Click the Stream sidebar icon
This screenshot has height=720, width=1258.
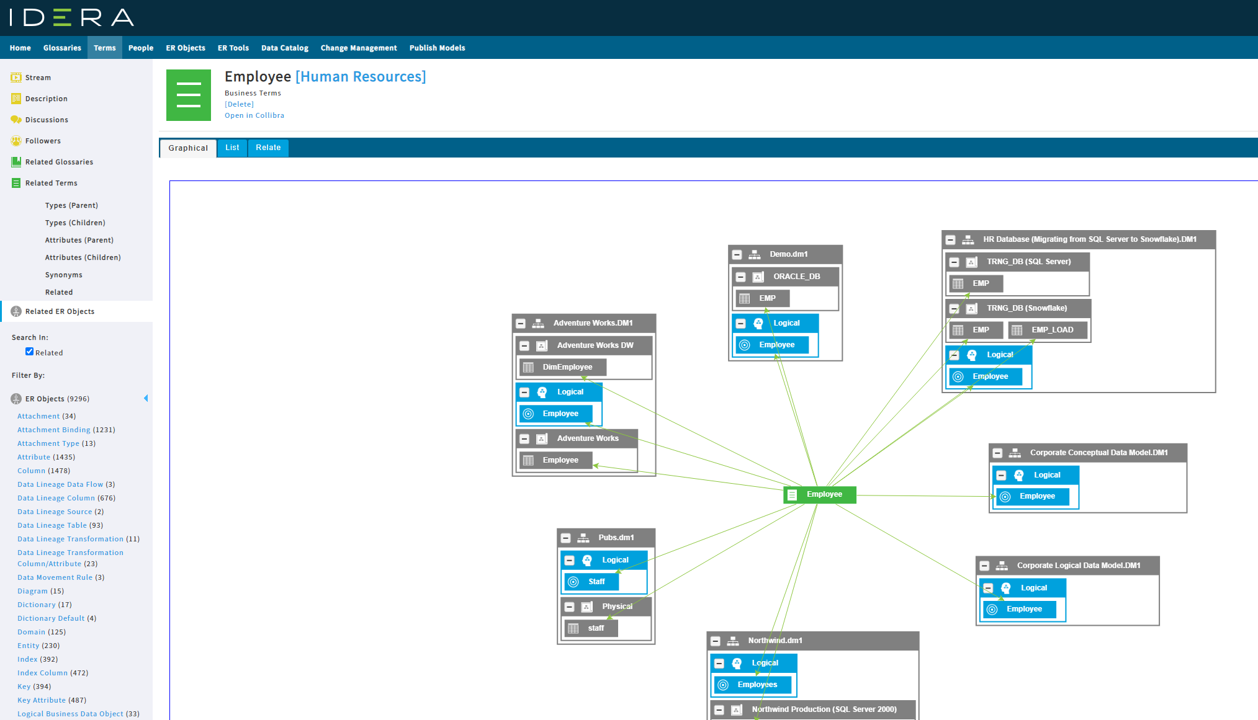[16, 77]
